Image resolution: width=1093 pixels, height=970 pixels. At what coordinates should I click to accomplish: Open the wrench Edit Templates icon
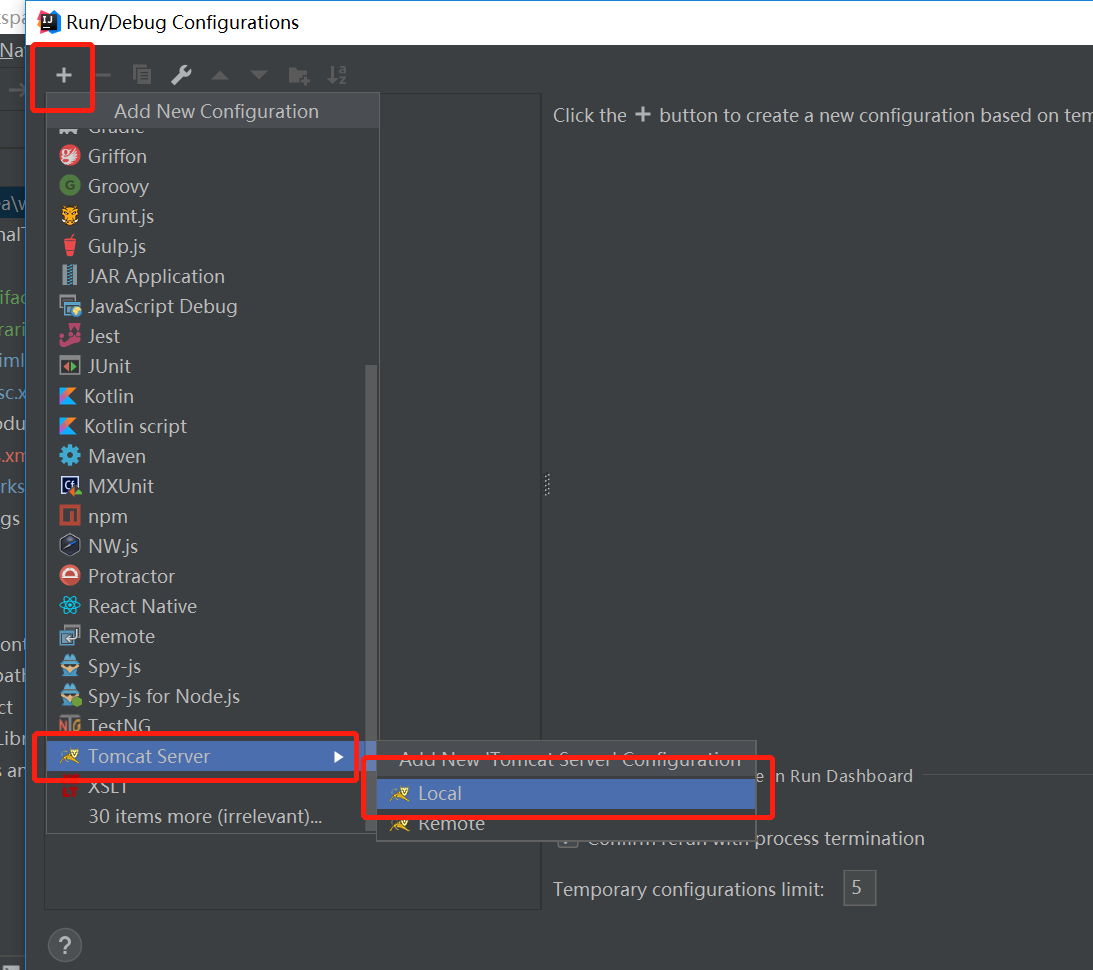(181, 75)
